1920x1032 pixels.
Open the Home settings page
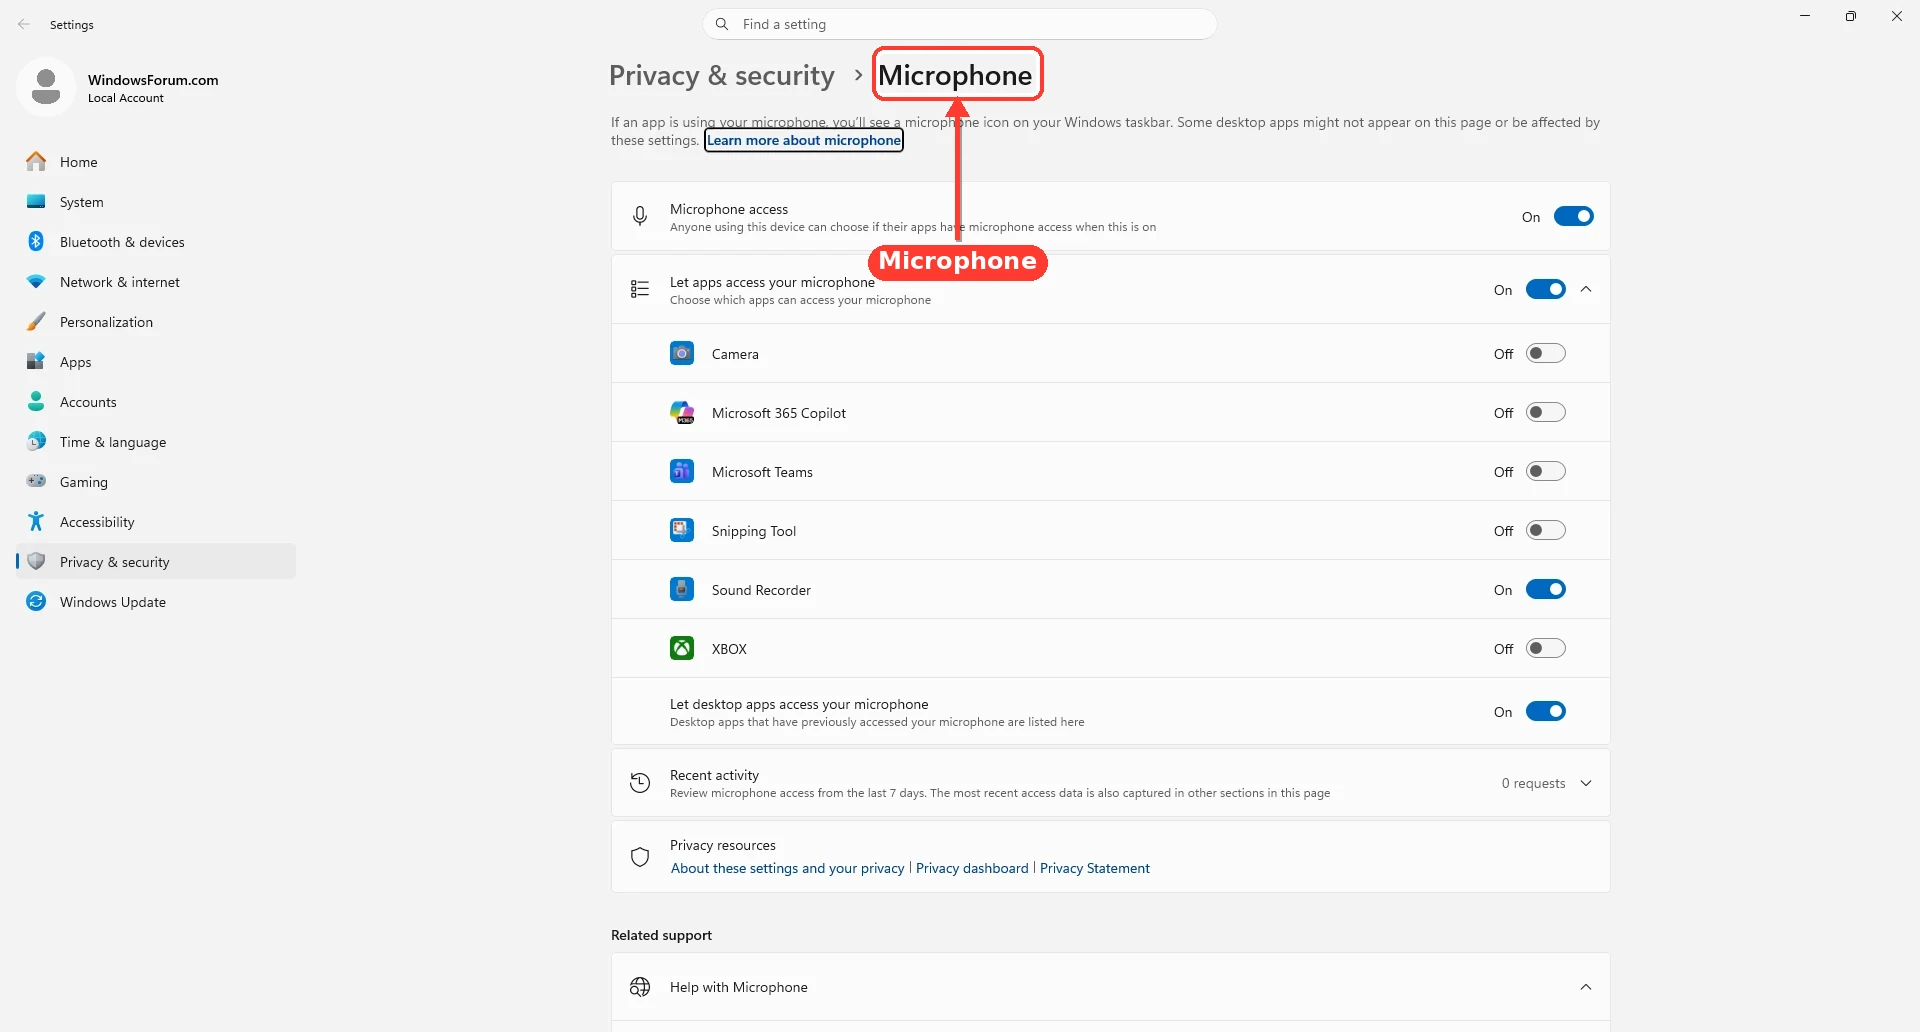tap(156, 161)
